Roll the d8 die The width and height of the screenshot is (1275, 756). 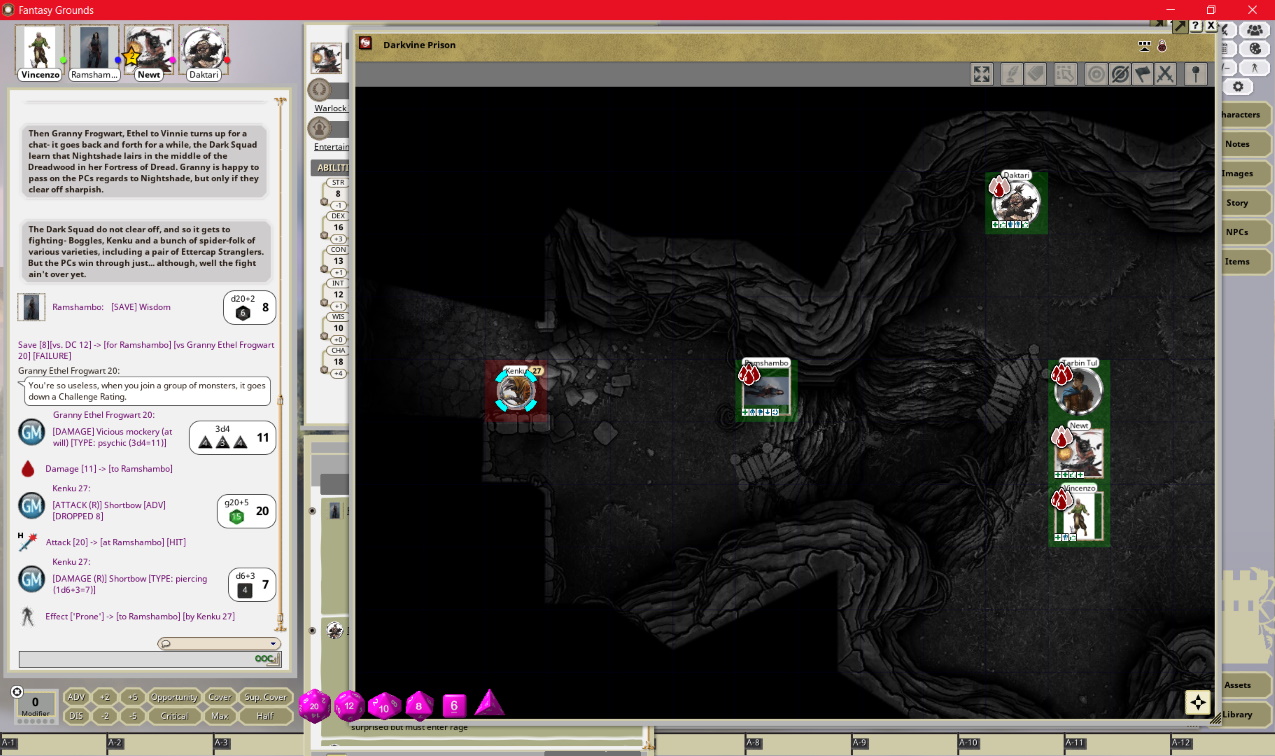click(x=419, y=705)
